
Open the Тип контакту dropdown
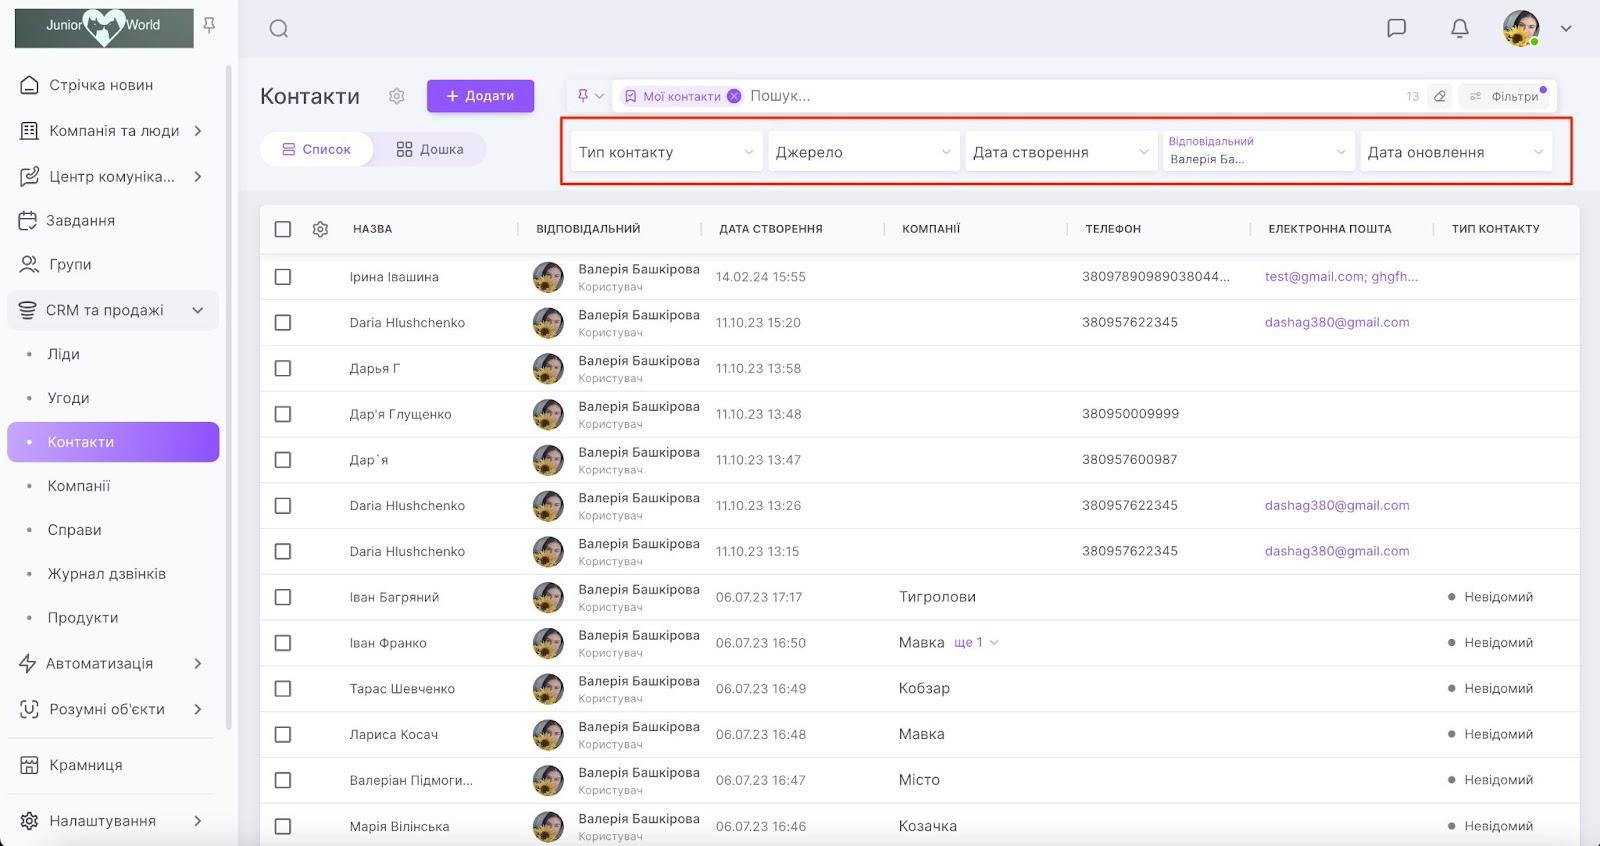pyautogui.click(x=665, y=152)
